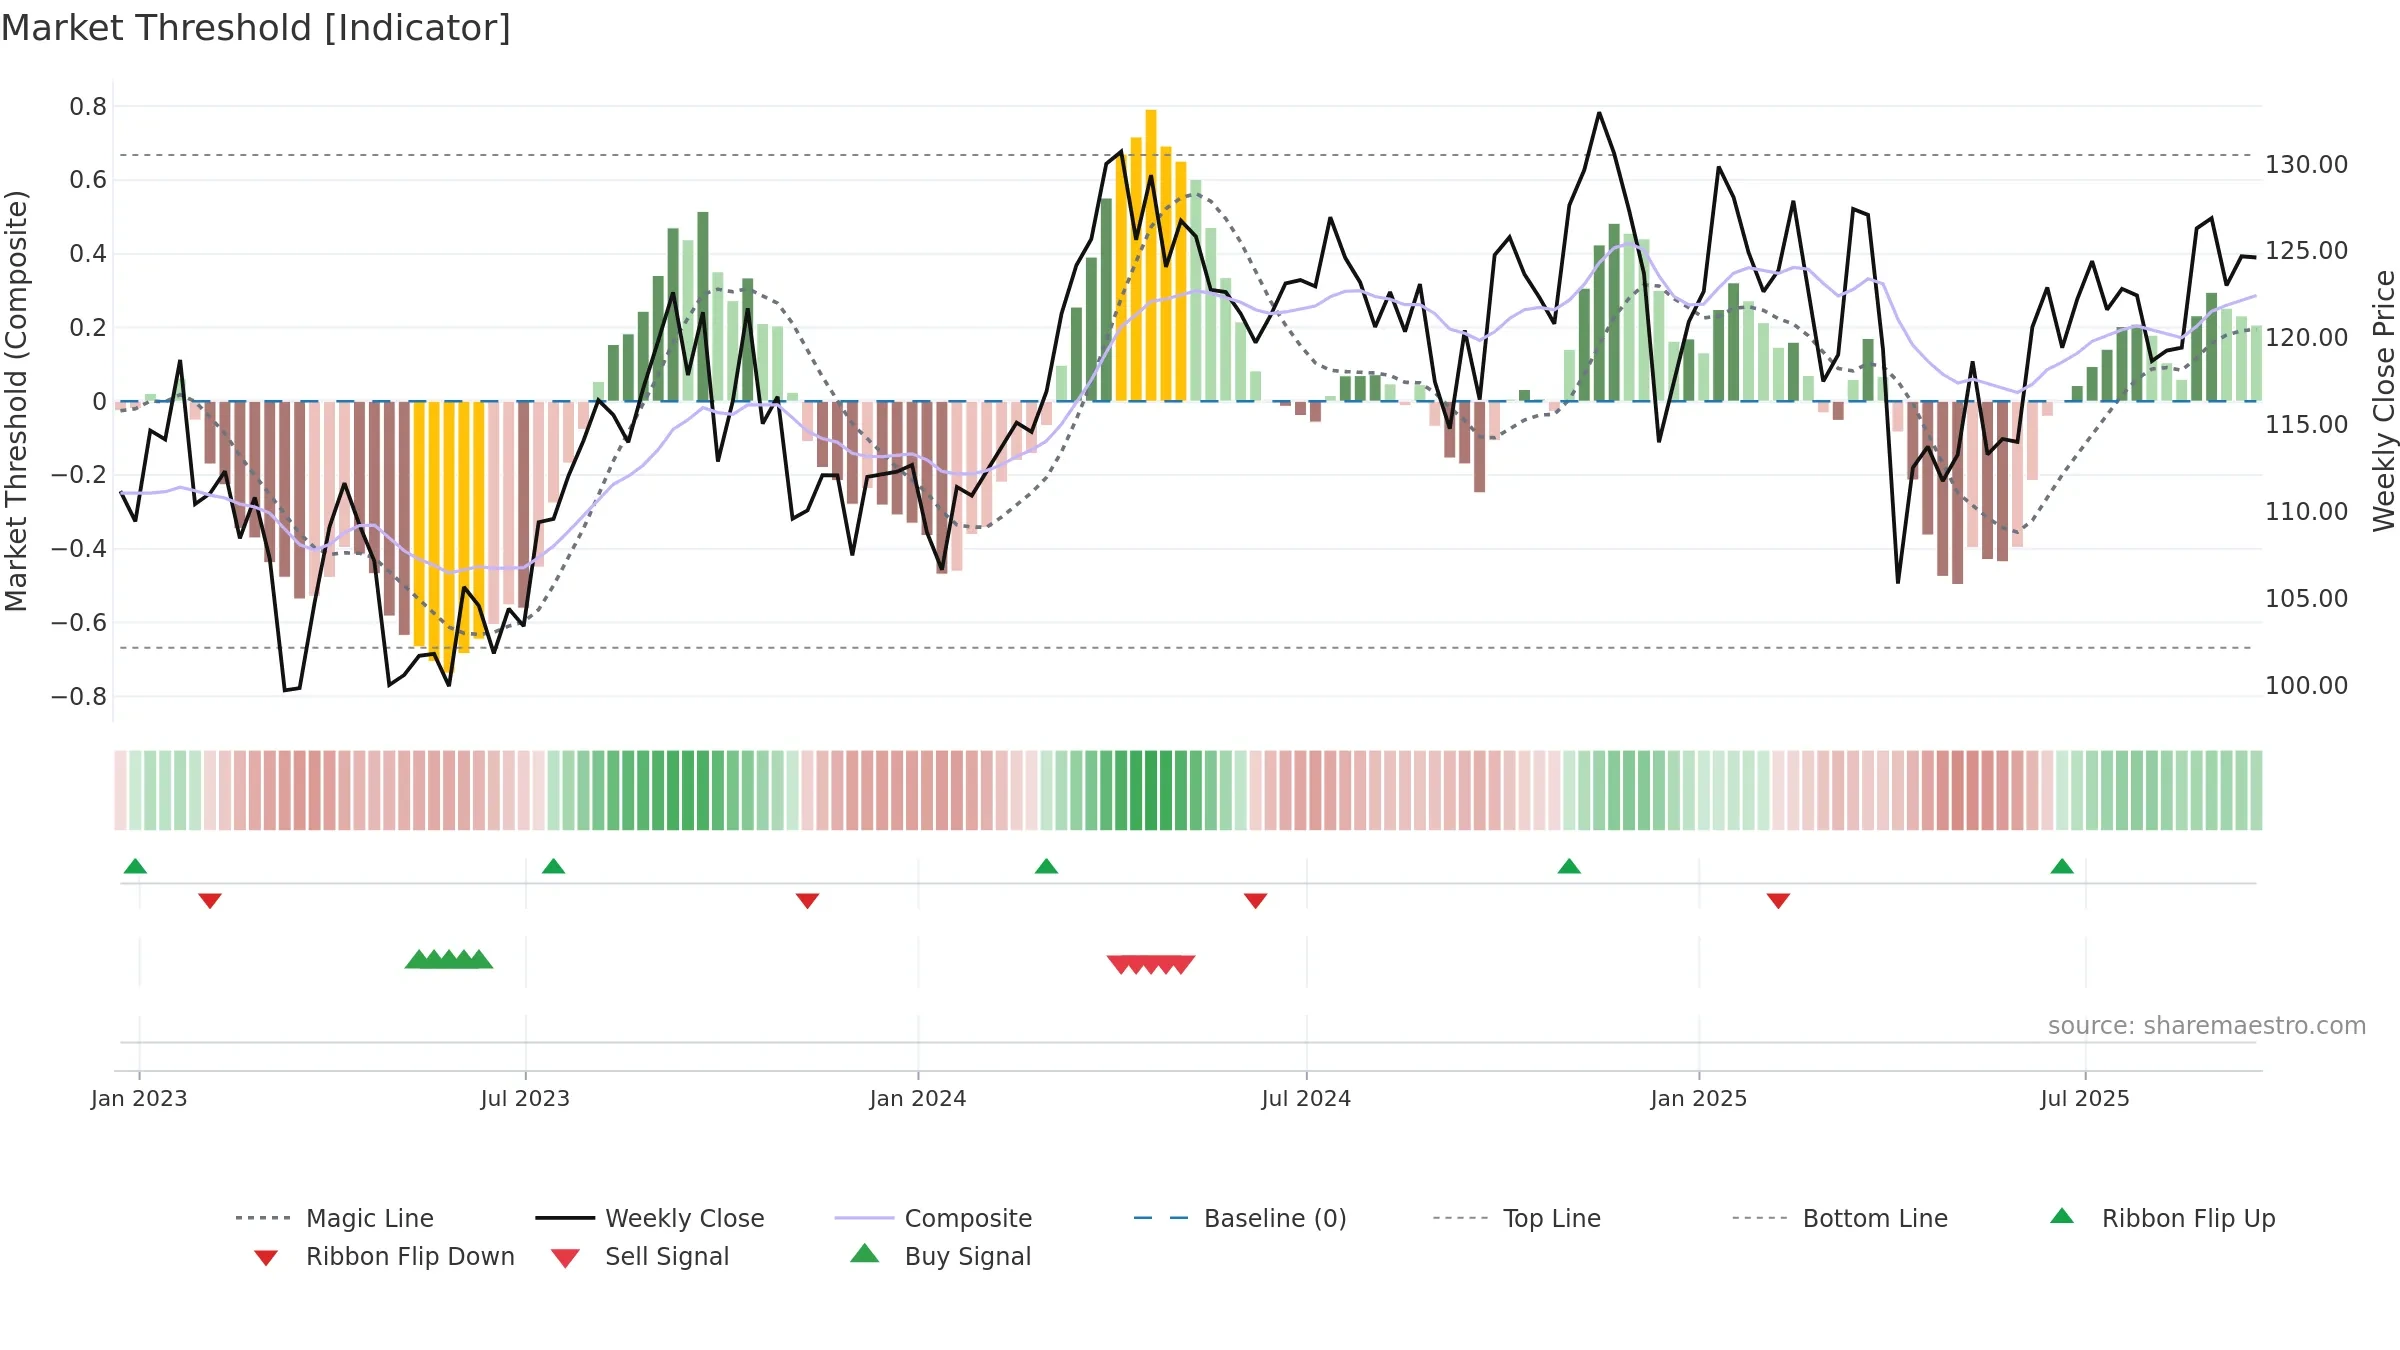2400x1350 pixels.
Task: Click the tallest yellow bar near 0.8
Action: click(x=1151, y=255)
